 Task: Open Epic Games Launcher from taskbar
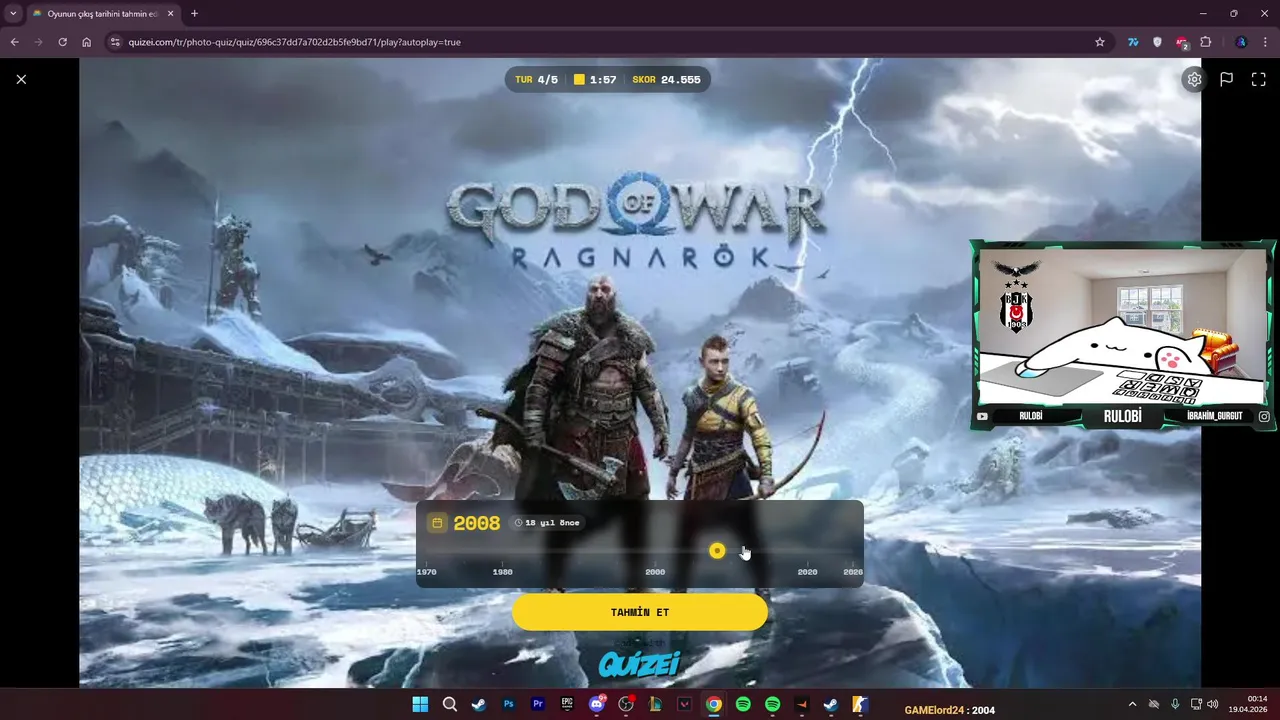click(567, 704)
